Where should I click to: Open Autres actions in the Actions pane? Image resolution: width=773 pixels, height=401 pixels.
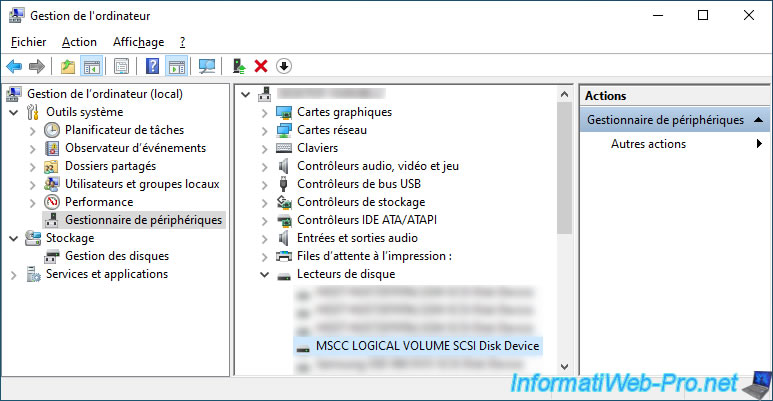(x=648, y=144)
